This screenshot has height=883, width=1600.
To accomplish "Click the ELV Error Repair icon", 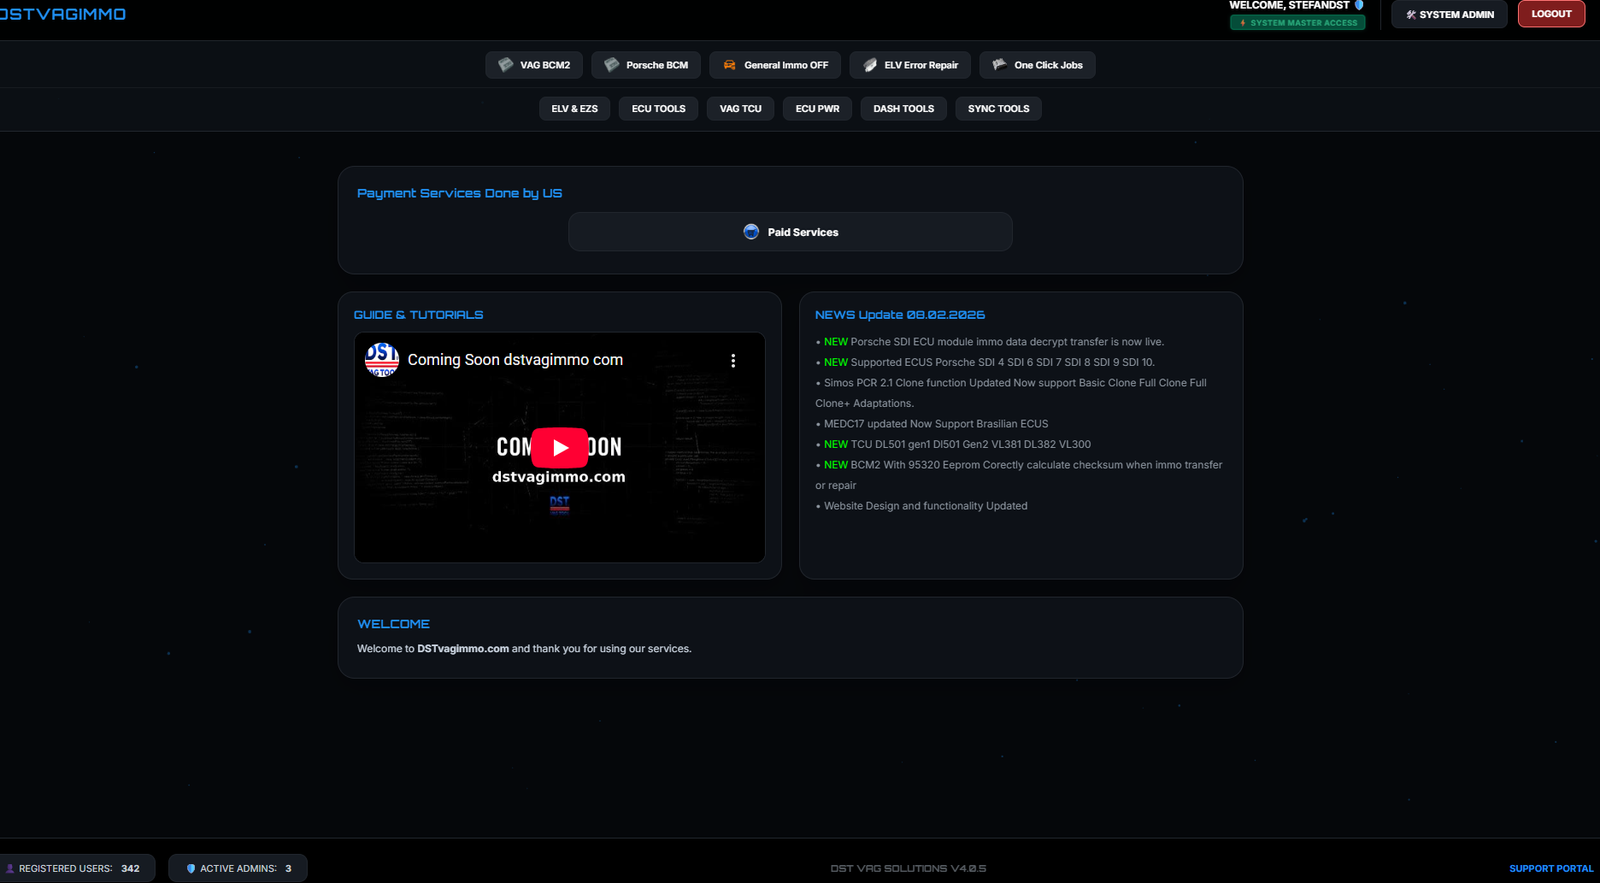I will (870, 65).
